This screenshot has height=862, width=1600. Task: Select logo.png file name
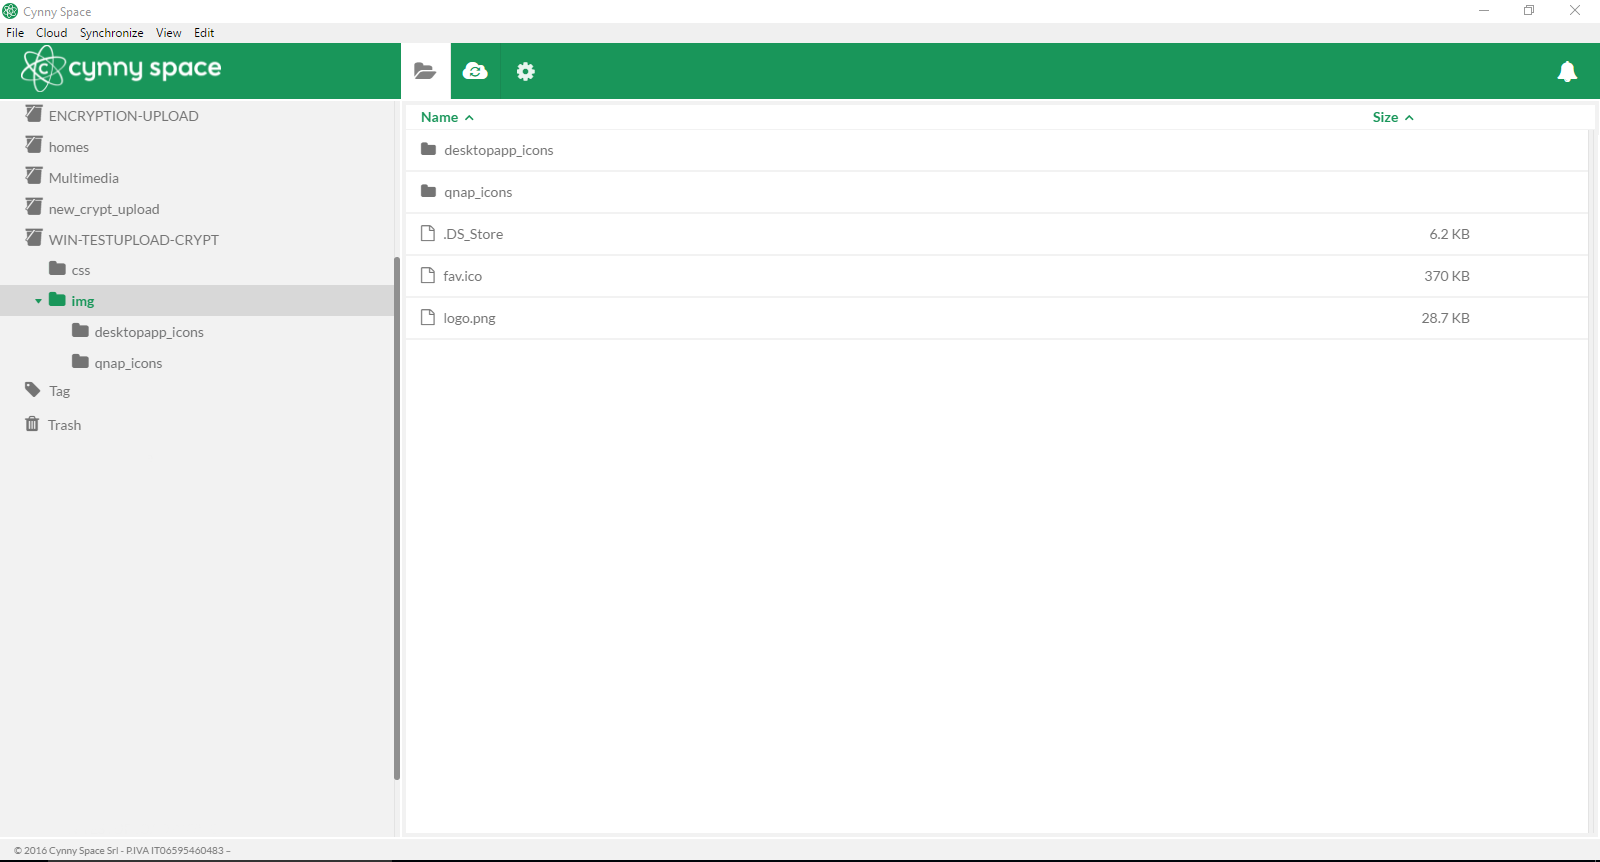pos(470,318)
